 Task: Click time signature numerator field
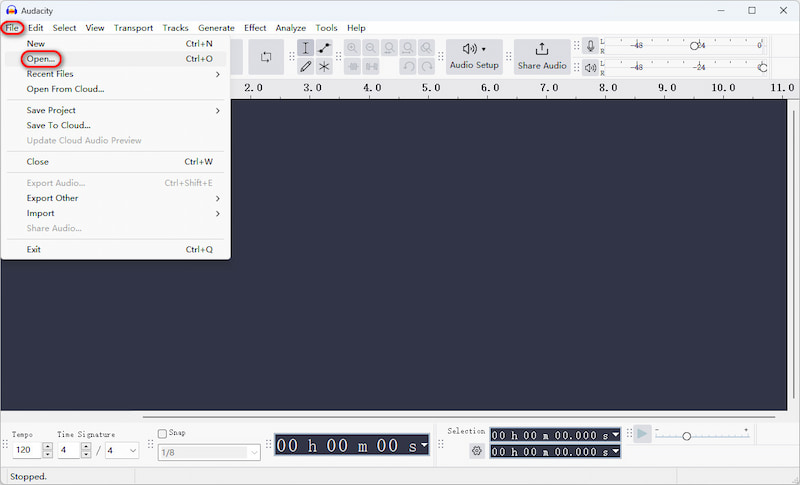[69, 450]
